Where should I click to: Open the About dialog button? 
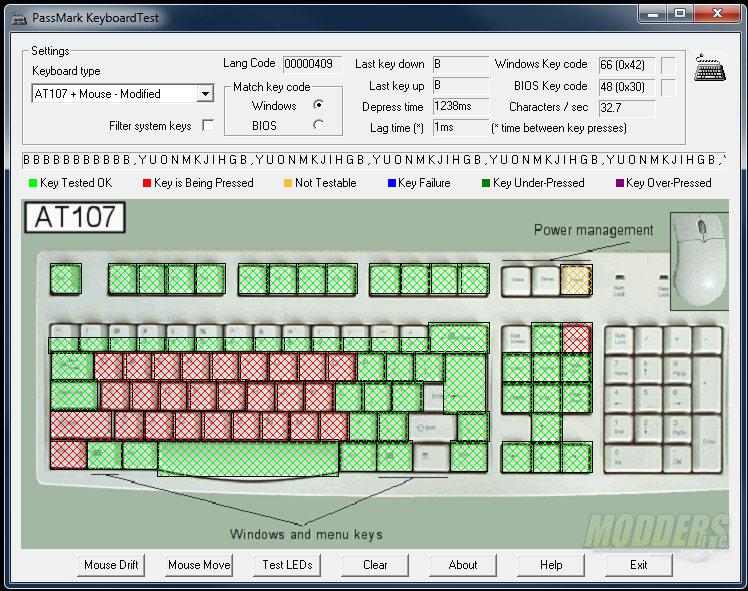463,565
